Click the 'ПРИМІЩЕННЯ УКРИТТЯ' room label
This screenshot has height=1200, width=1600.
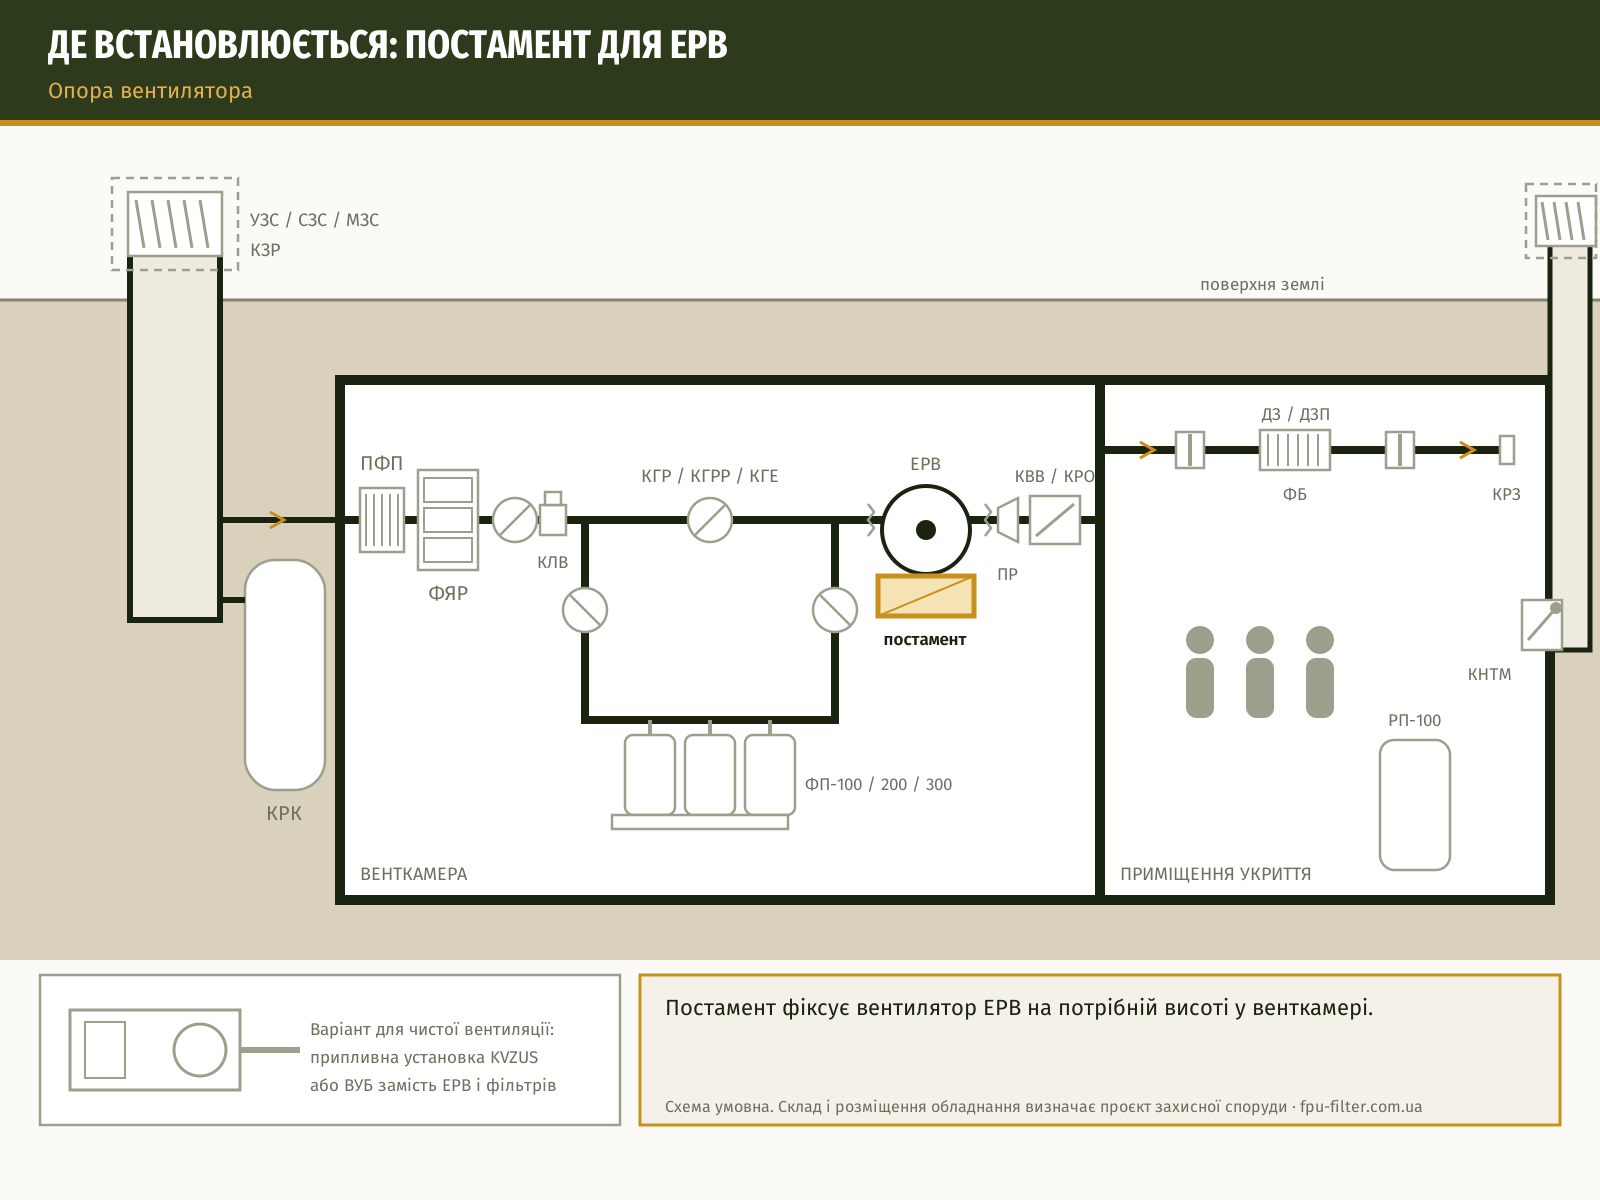click(x=1216, y=874)
